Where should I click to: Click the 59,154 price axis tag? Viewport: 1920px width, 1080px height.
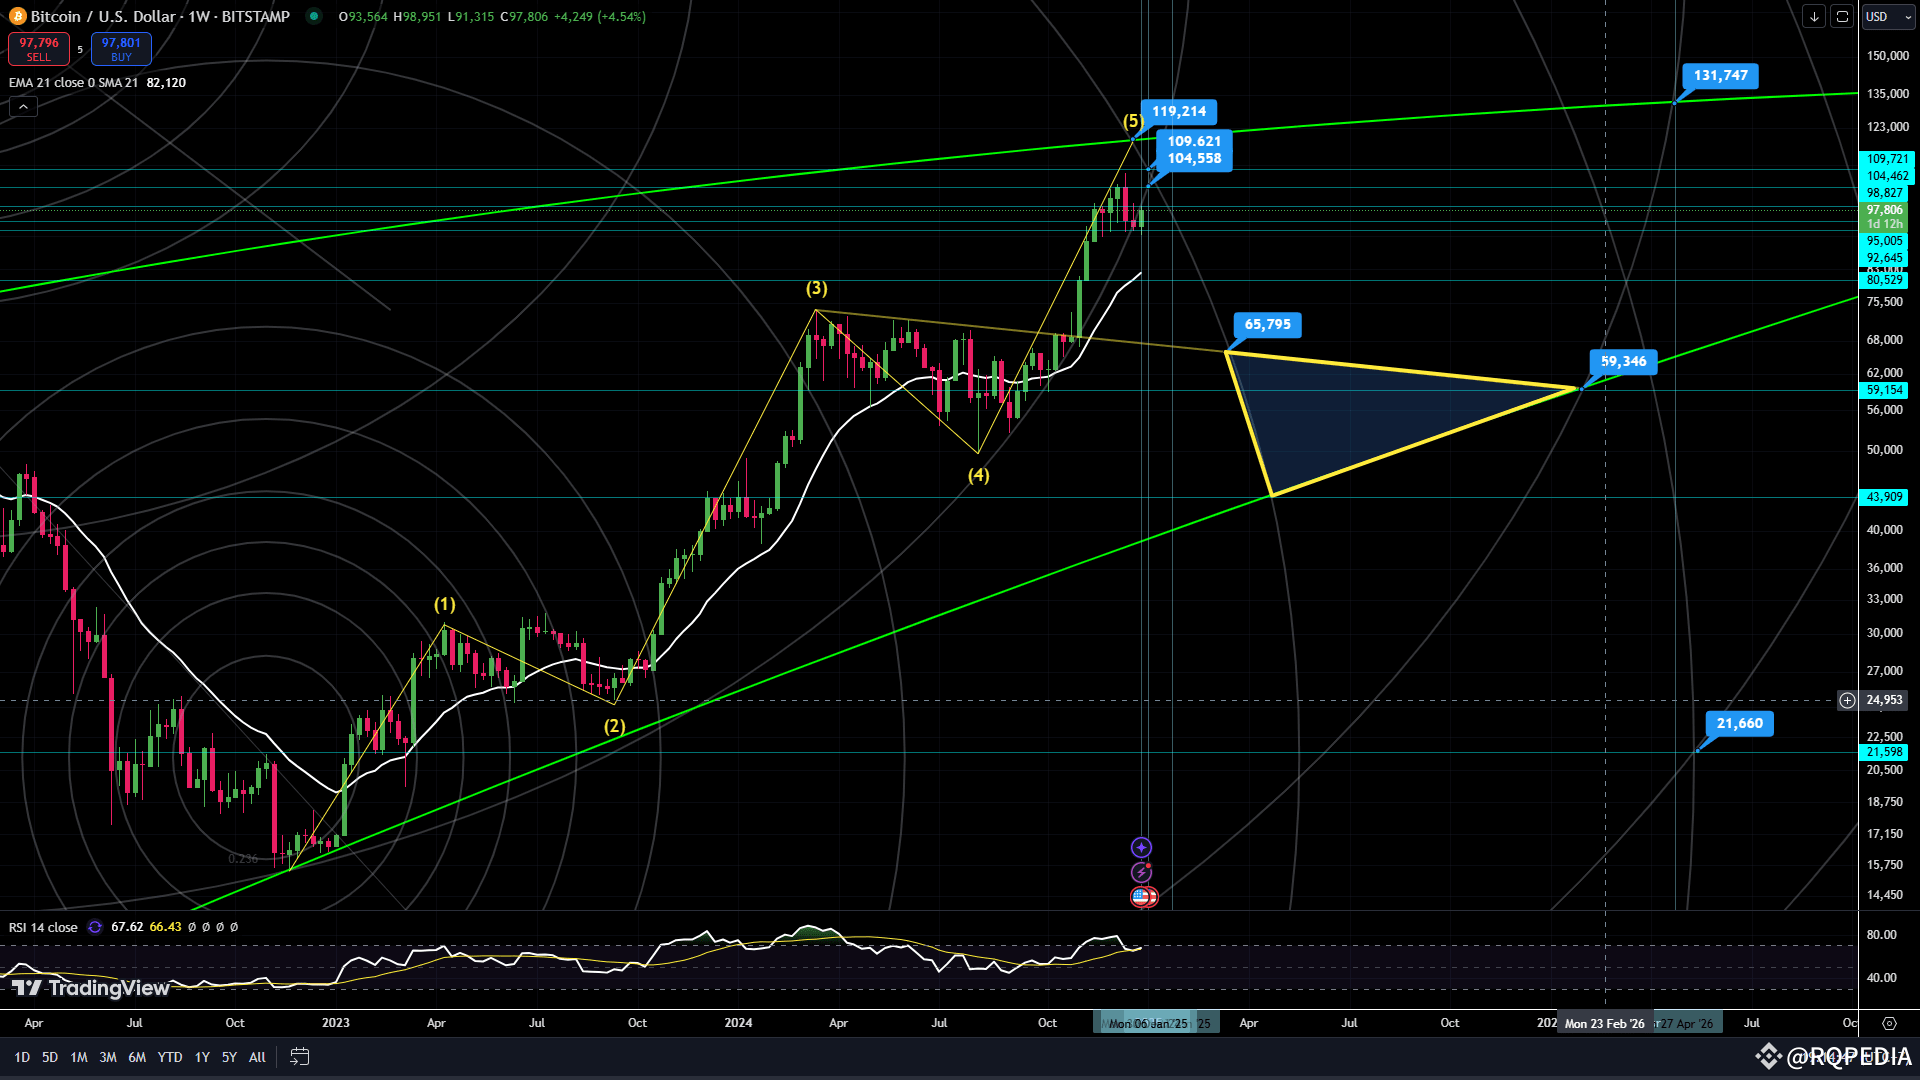(x=1884, y=390)
